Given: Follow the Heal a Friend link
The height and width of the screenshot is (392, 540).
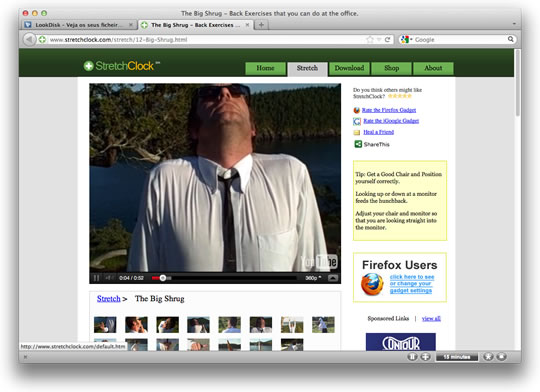Looking at the screenshot, I should click(x=378, y=132).
